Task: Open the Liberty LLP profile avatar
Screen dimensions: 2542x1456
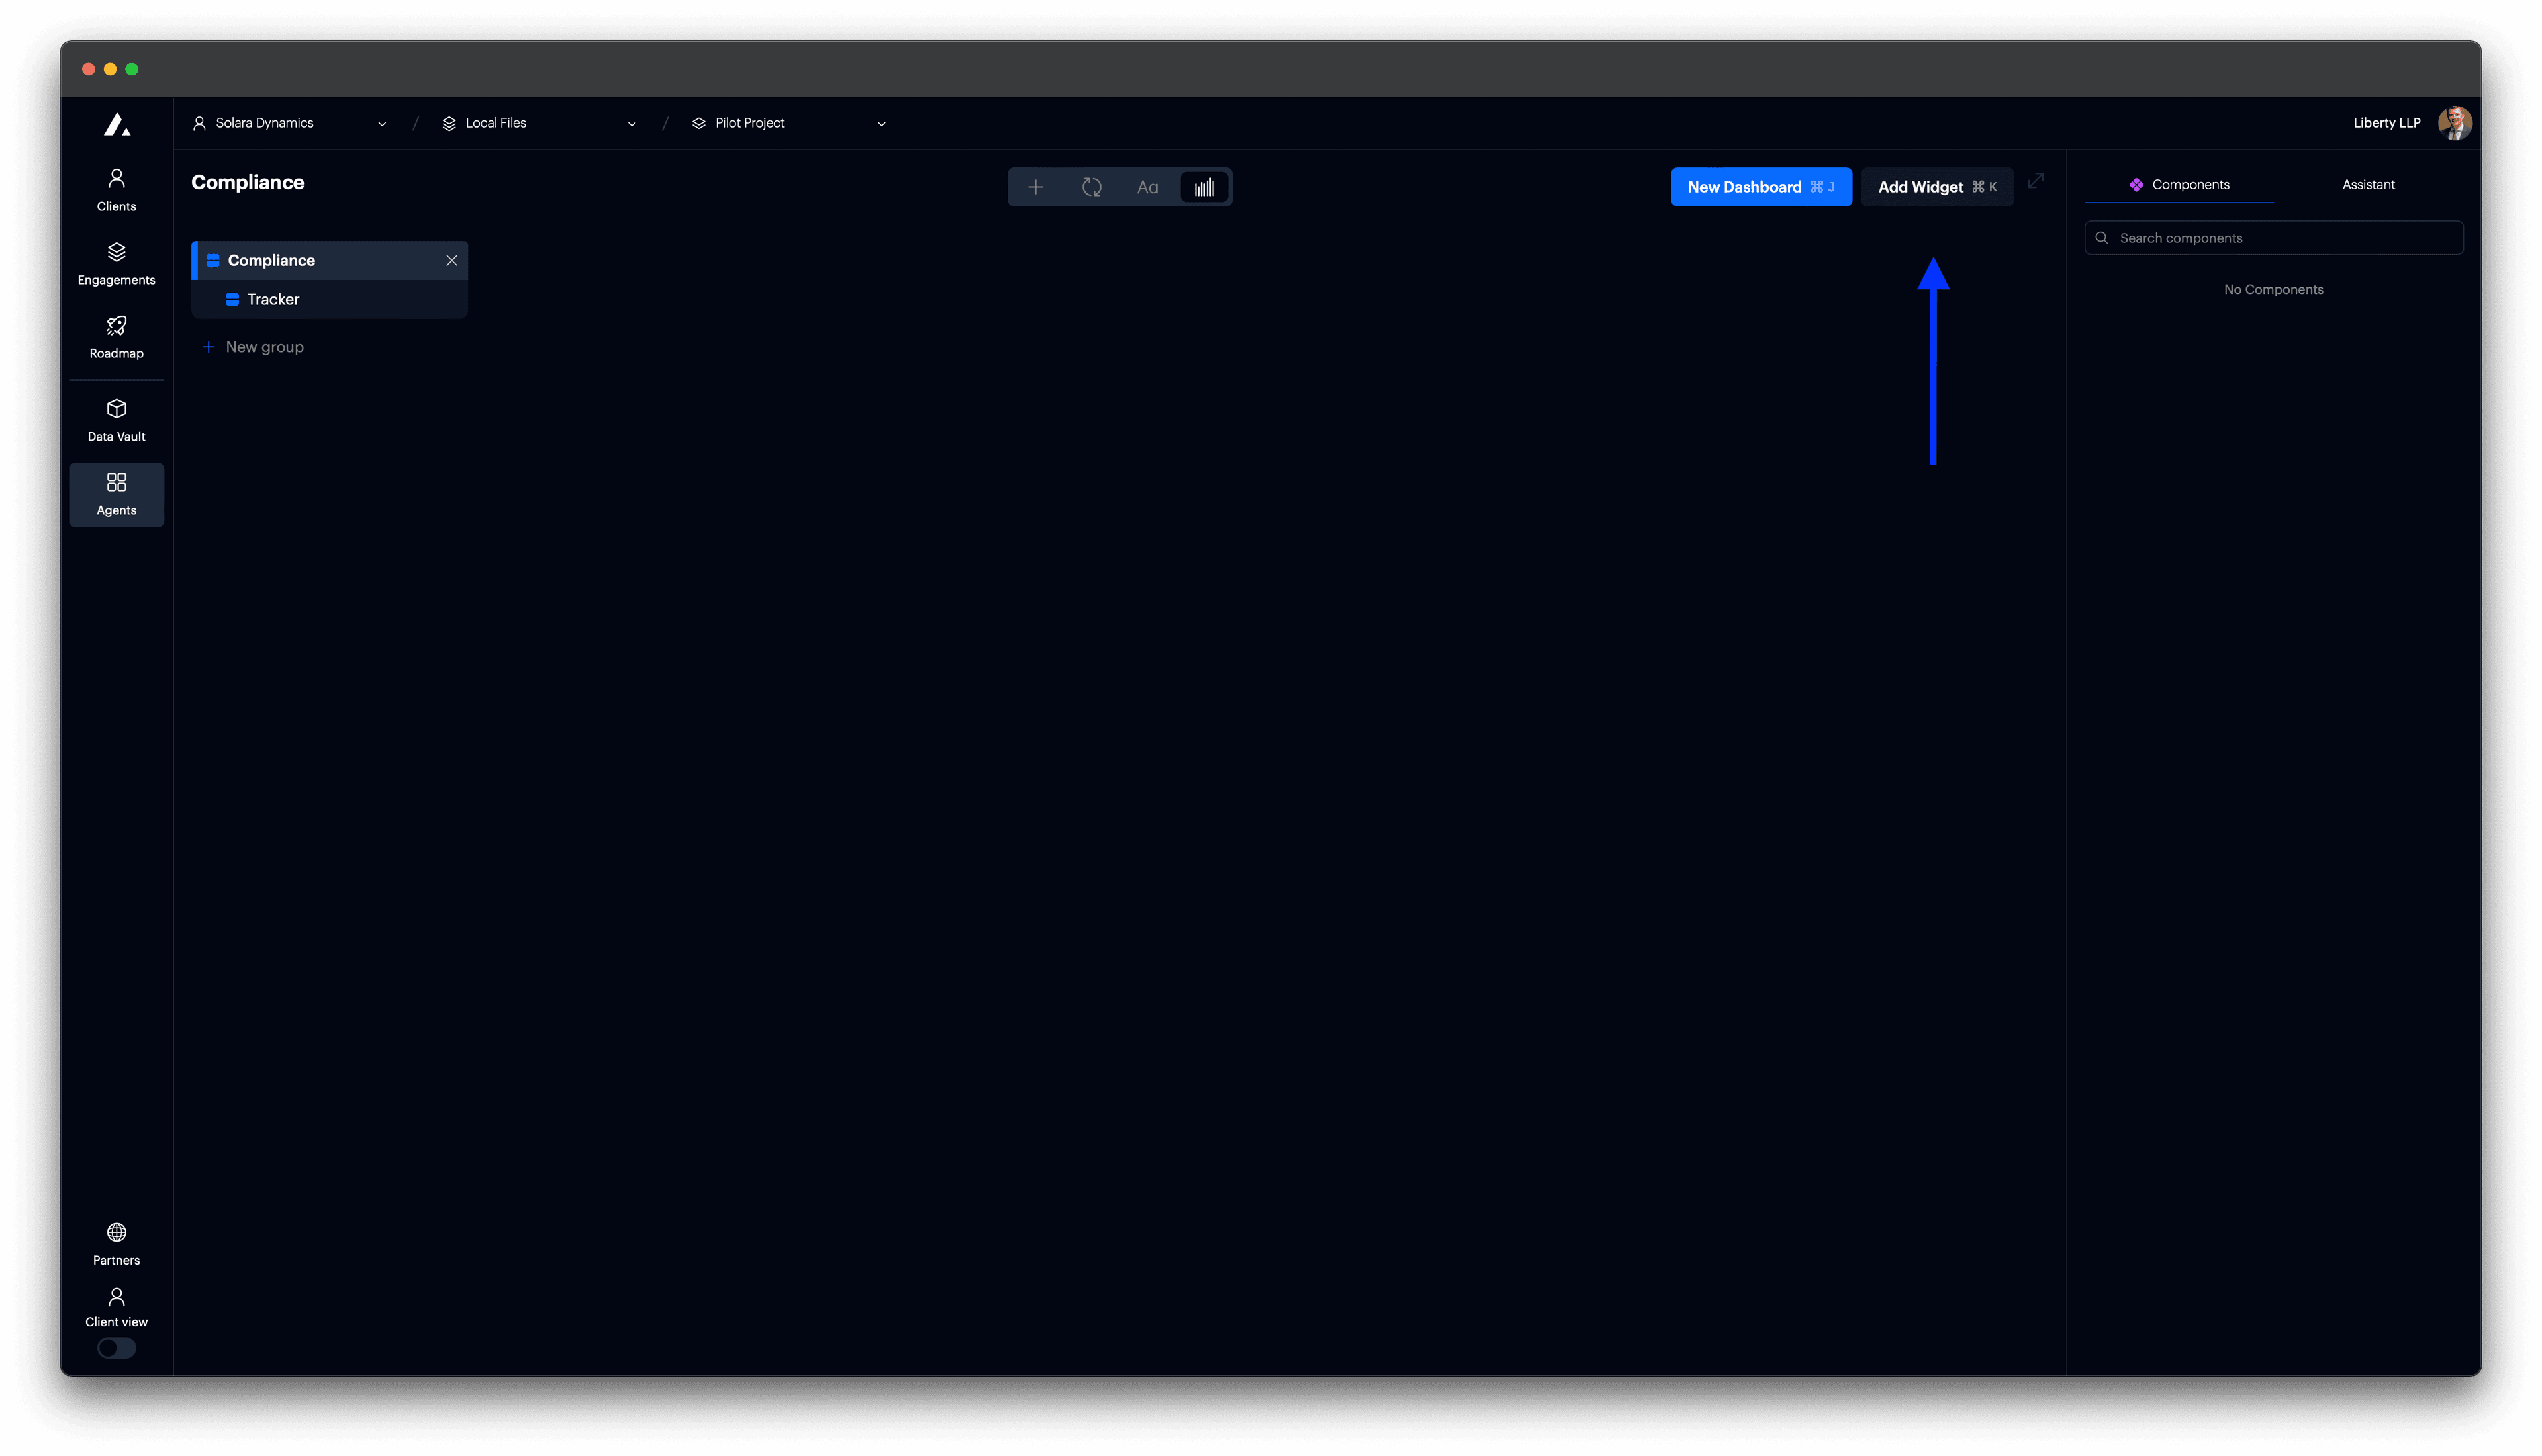Action: (2456, 122)
